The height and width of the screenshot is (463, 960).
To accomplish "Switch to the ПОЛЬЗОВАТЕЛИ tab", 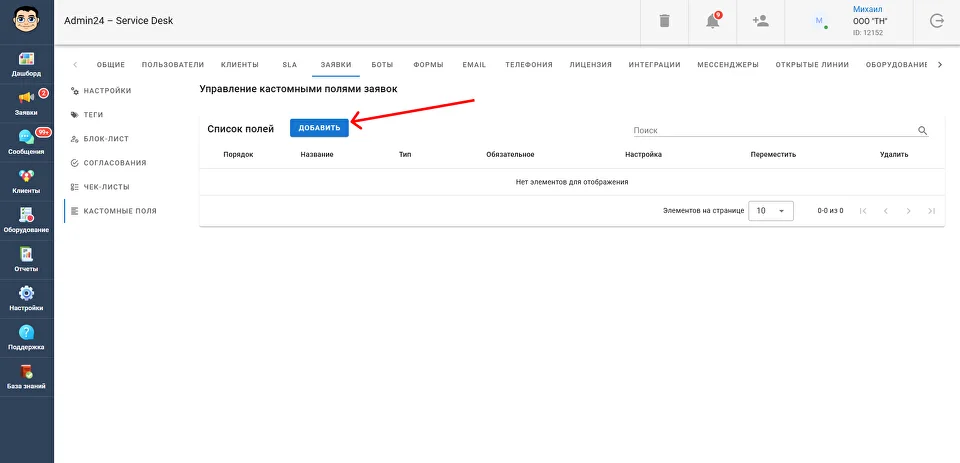I will 173,64.
